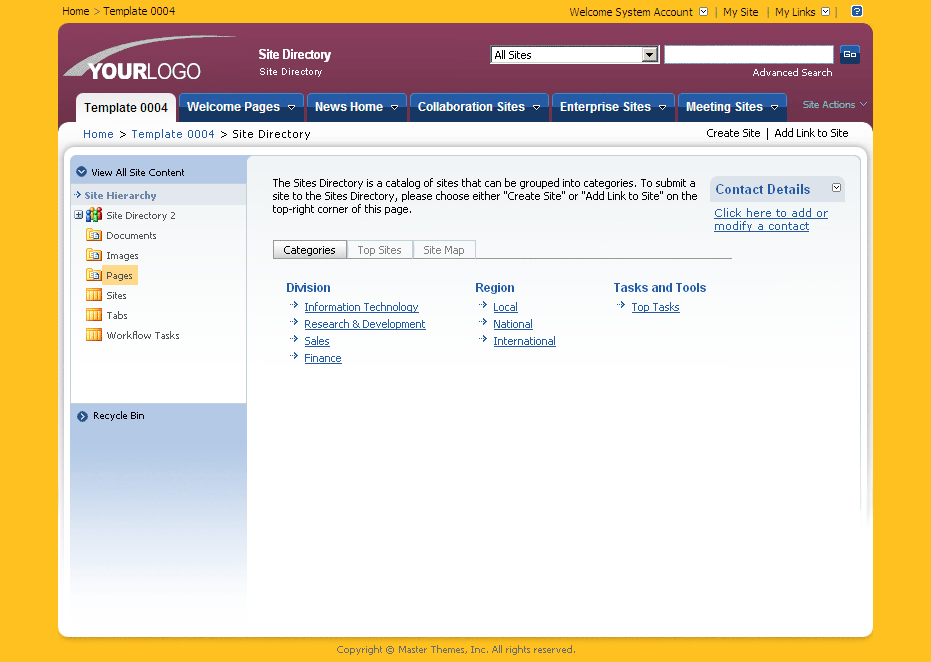
Task: Click the Site Directory 2 site icon
Action: (92, 214)
